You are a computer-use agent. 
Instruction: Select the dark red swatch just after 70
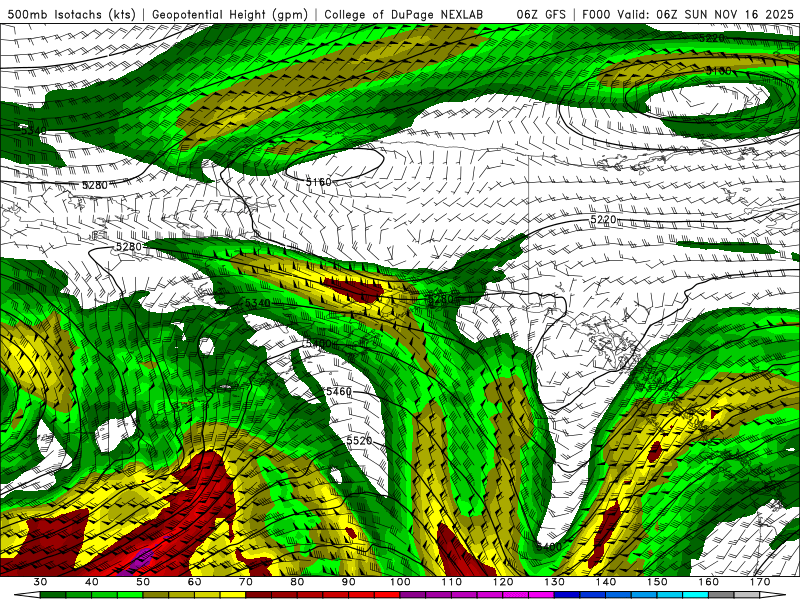259,595
